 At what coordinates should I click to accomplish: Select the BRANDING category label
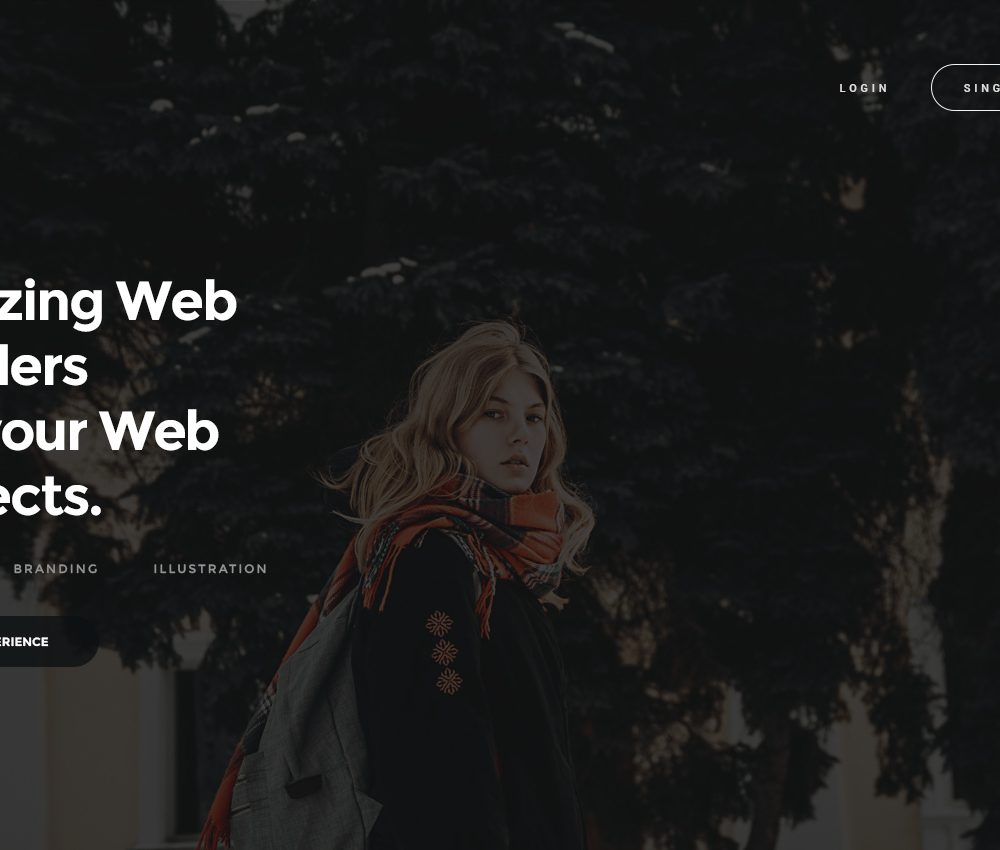[56, 569]
